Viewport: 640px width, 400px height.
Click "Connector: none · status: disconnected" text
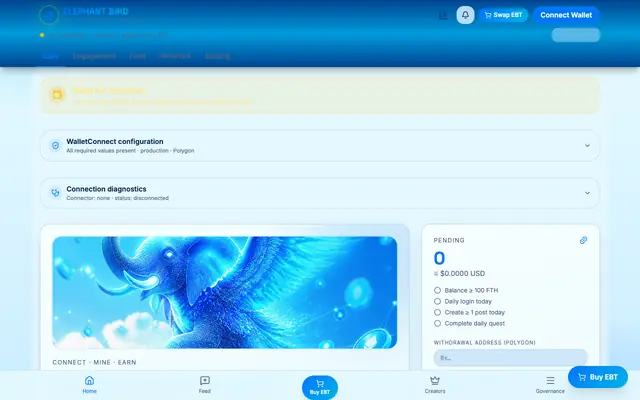click(x=118, y=198)
